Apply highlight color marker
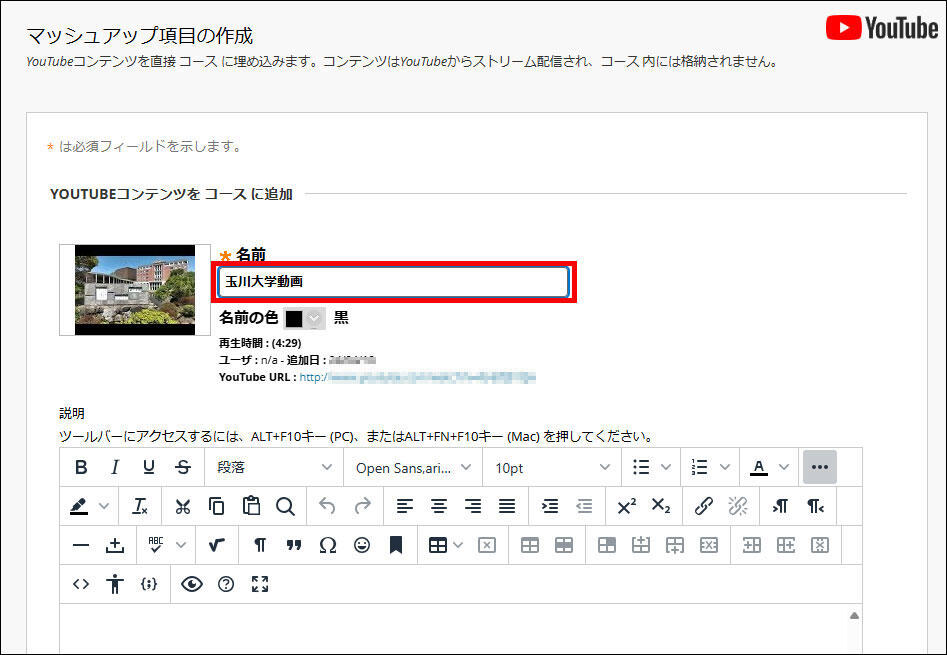 [x=79, y=506]
